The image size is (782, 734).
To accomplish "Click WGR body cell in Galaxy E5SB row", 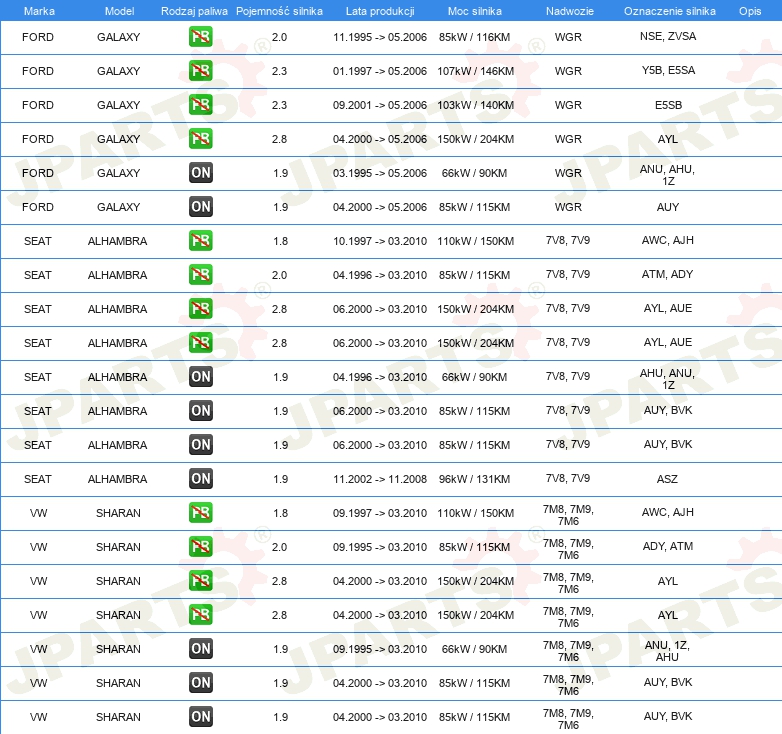I will click(568, 105).
